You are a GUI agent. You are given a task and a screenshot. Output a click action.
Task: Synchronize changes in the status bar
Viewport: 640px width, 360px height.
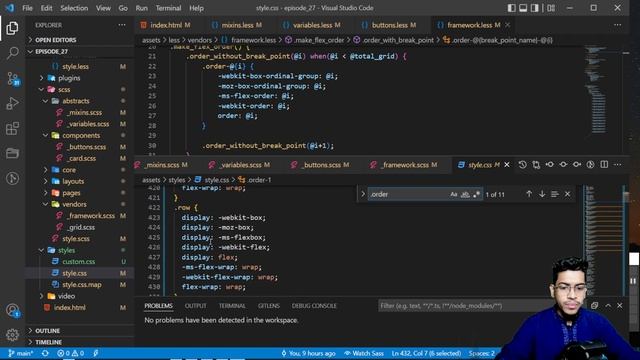[45, 353]
